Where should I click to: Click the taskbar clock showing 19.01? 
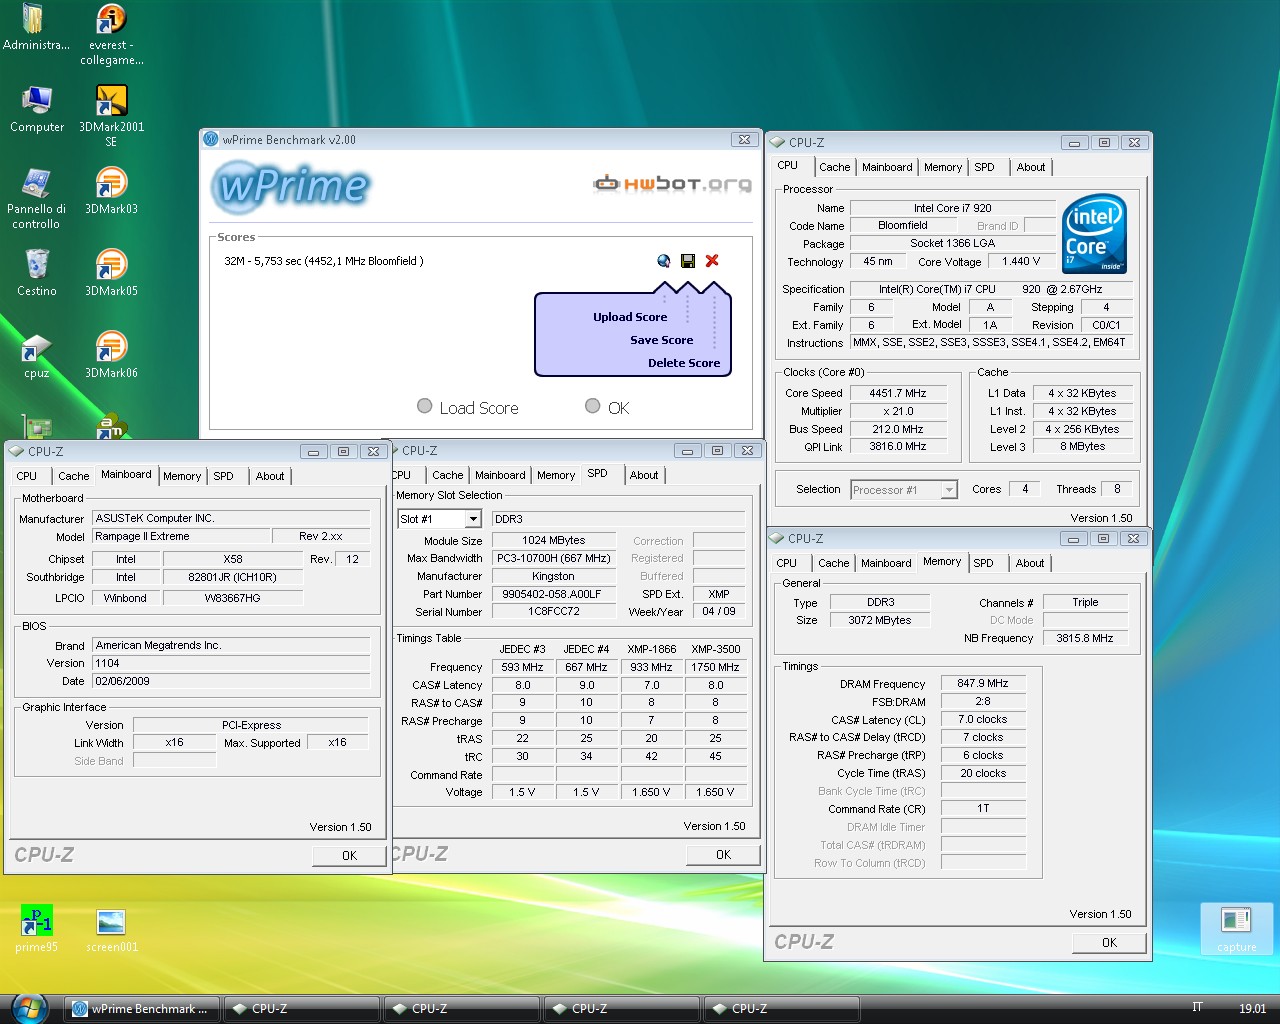(x=1252, y=1009)
